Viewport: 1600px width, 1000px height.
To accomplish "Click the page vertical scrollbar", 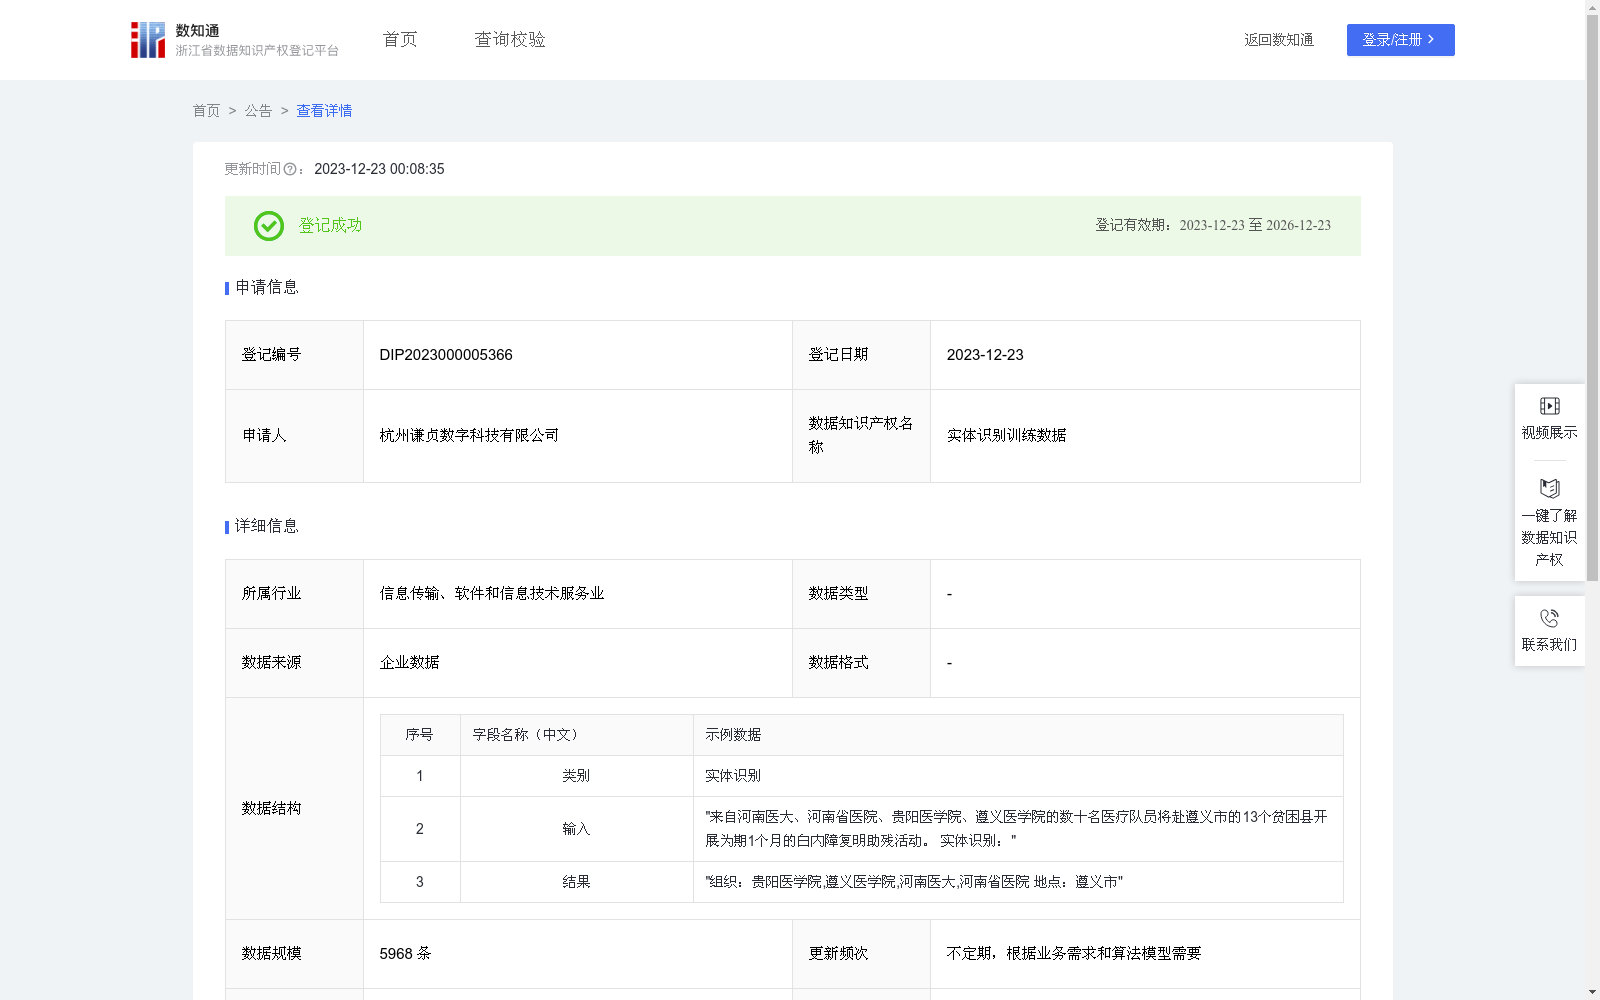I will click(1592, 300).
